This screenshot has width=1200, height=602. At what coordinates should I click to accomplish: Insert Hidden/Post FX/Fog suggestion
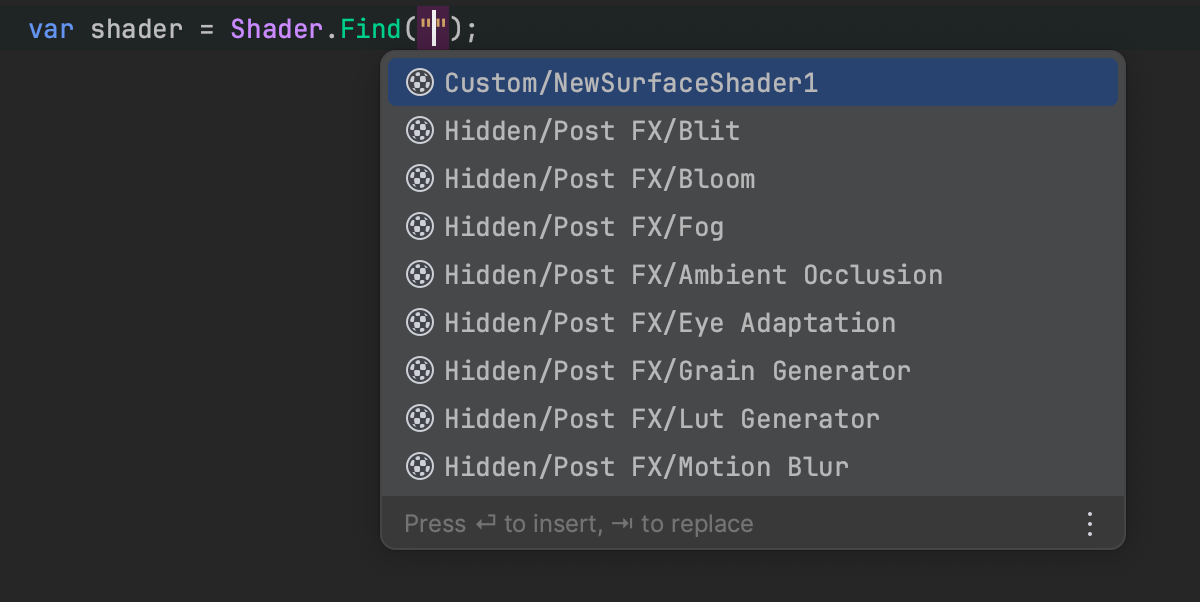click(584, 227)
